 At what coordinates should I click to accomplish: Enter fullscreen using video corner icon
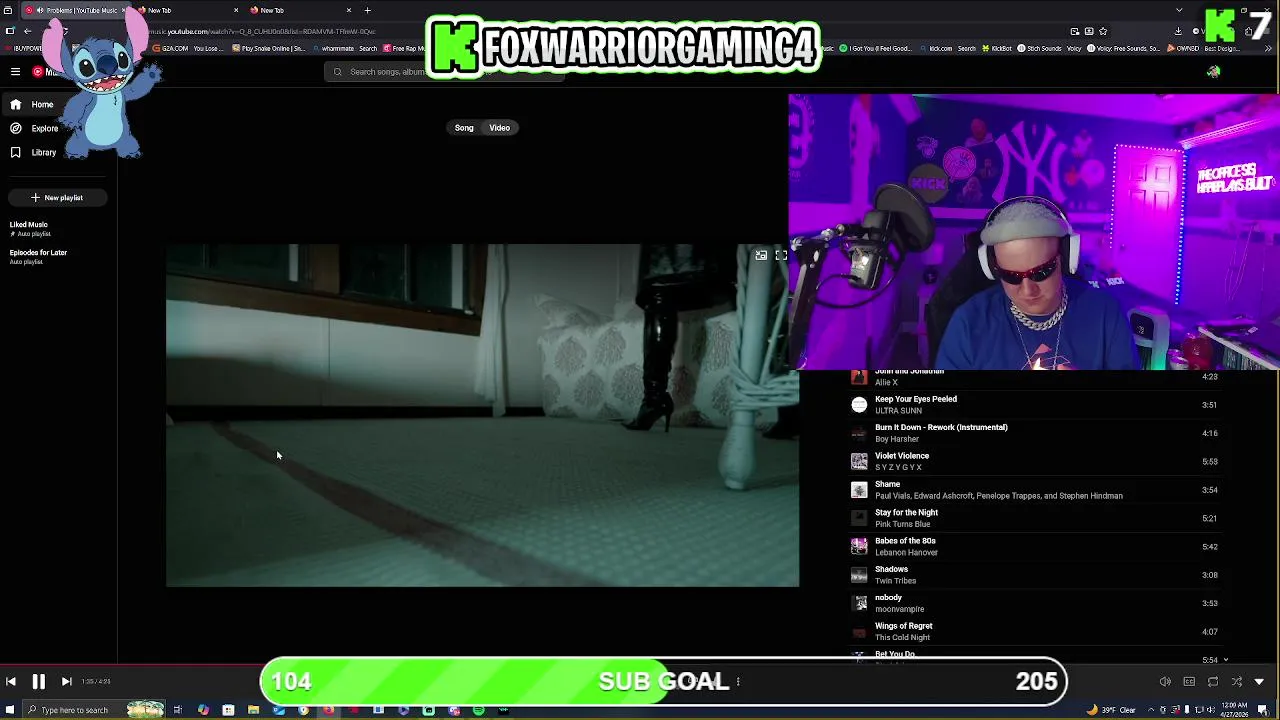click(x=782, y=256)
